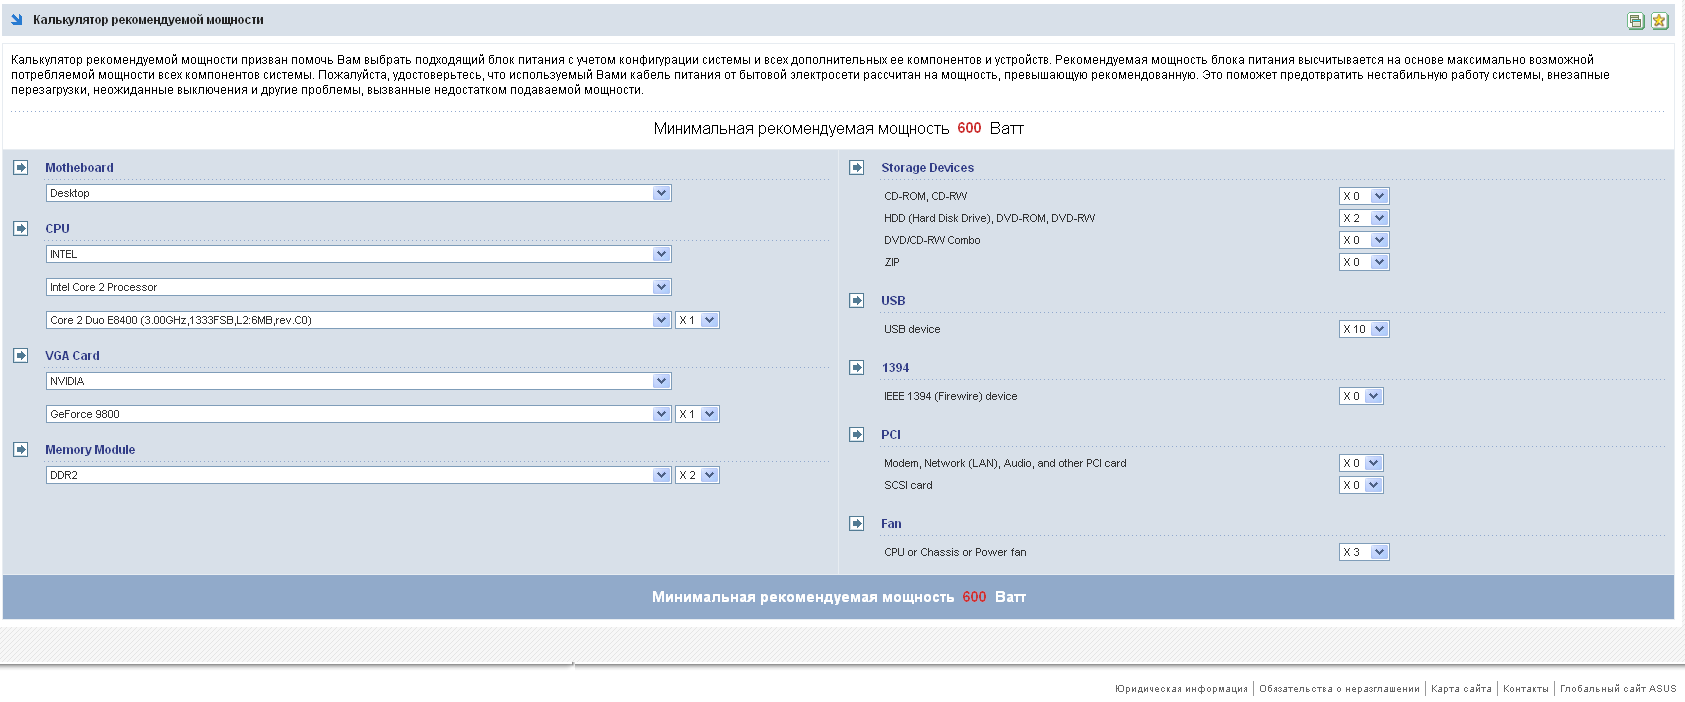Click the arrow icon beside CPU
1685x702 pixels.
pyautogui.click(x=21, y=228)
